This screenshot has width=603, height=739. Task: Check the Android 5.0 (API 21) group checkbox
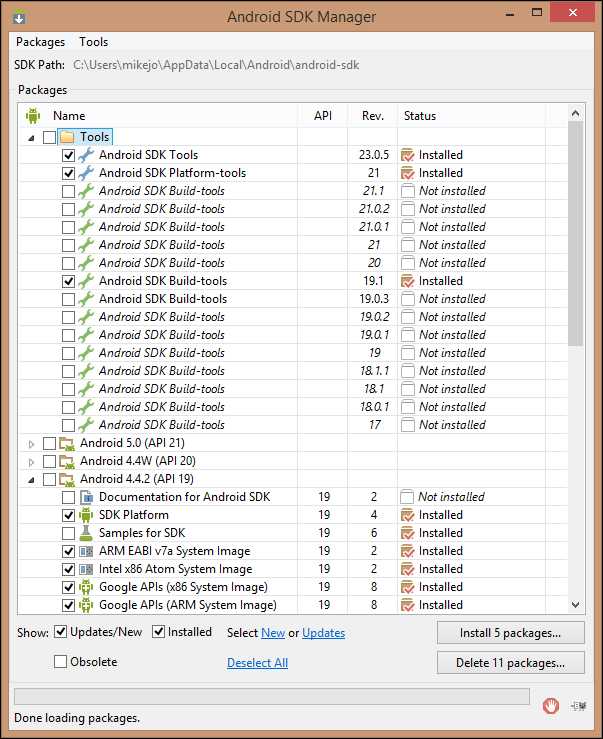point(50,443)
